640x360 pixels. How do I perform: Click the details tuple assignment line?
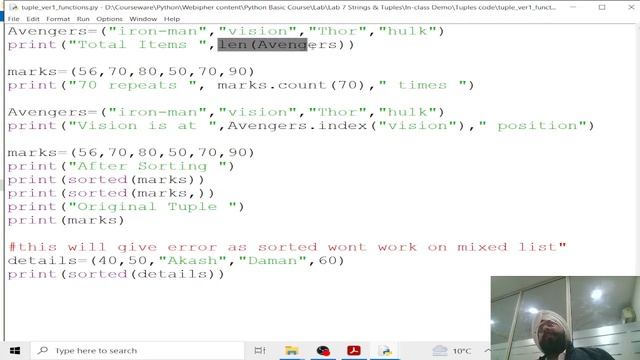click(176, 260)
